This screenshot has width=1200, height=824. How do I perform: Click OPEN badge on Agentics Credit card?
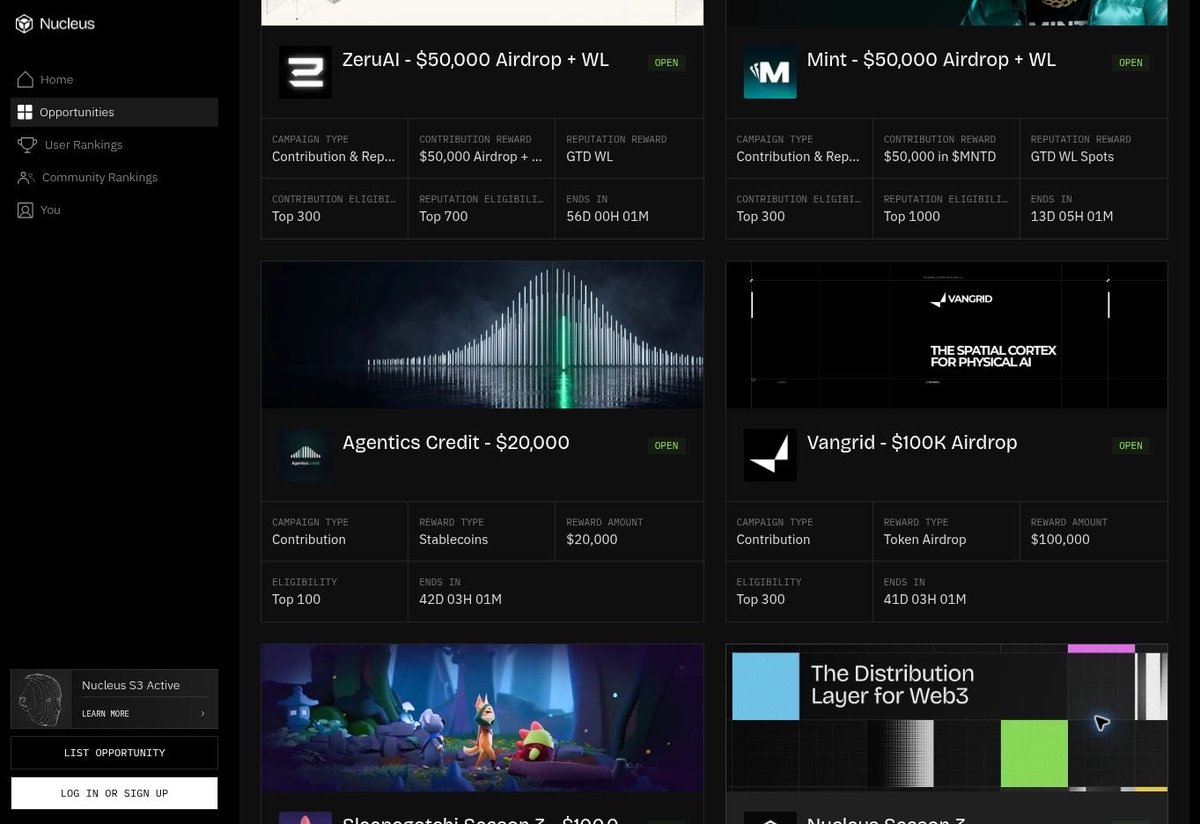click(x=666, y=446)
